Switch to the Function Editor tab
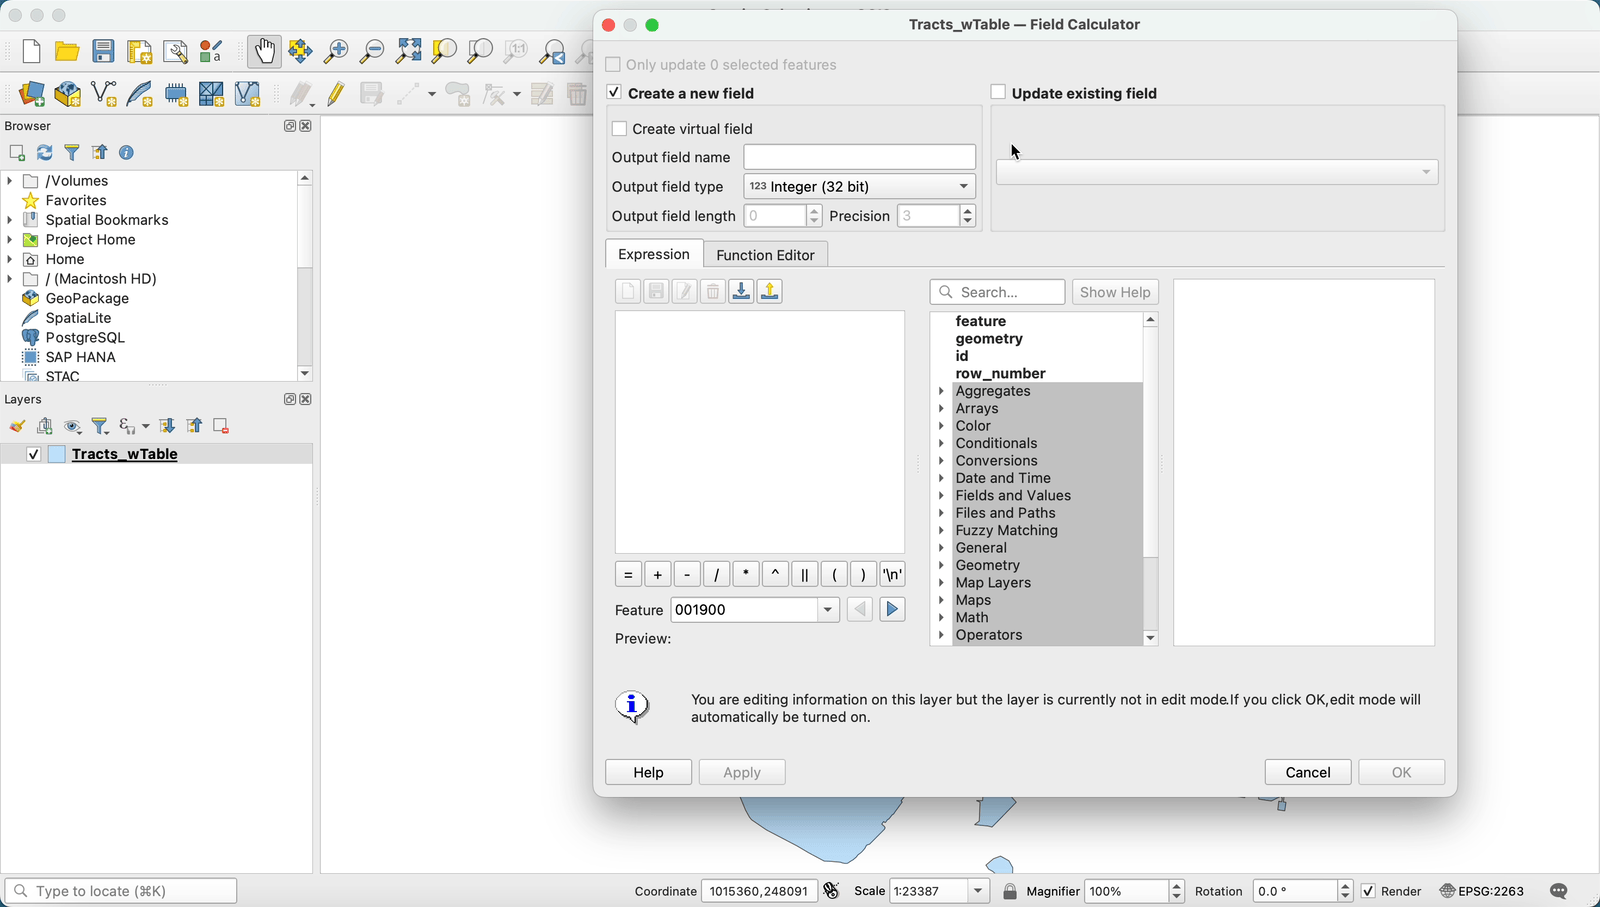The image size is (1600, 907). [x=765, y=254]
